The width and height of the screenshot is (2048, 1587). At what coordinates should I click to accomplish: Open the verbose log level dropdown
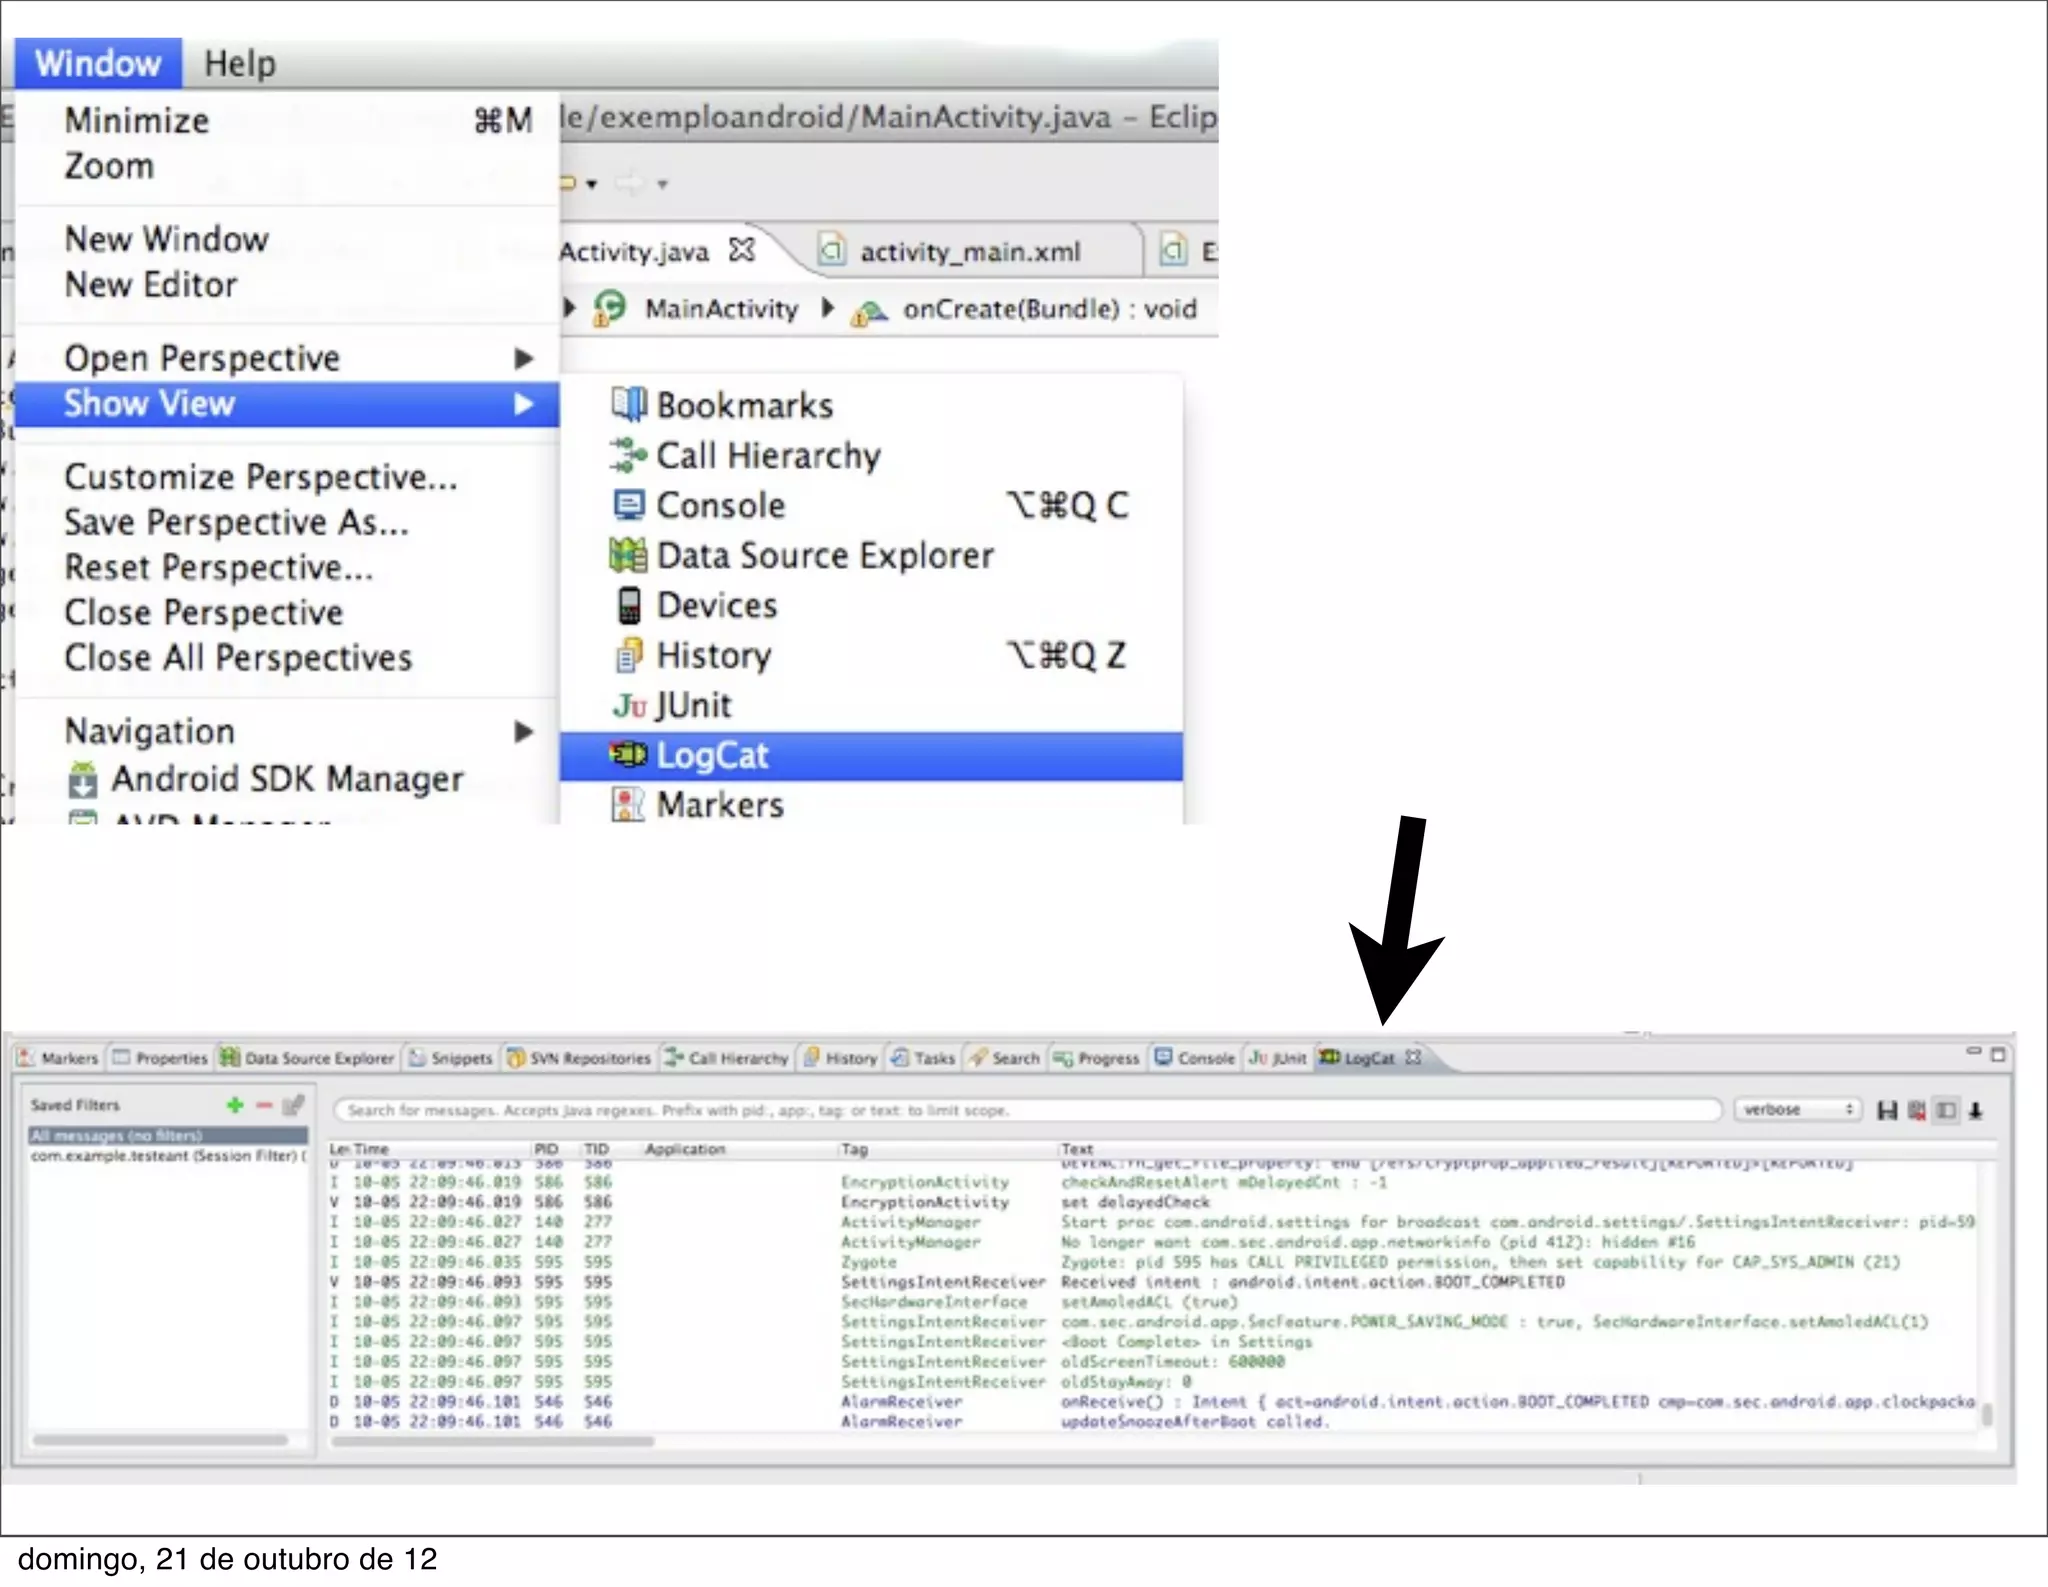tap(1797, 1110)
